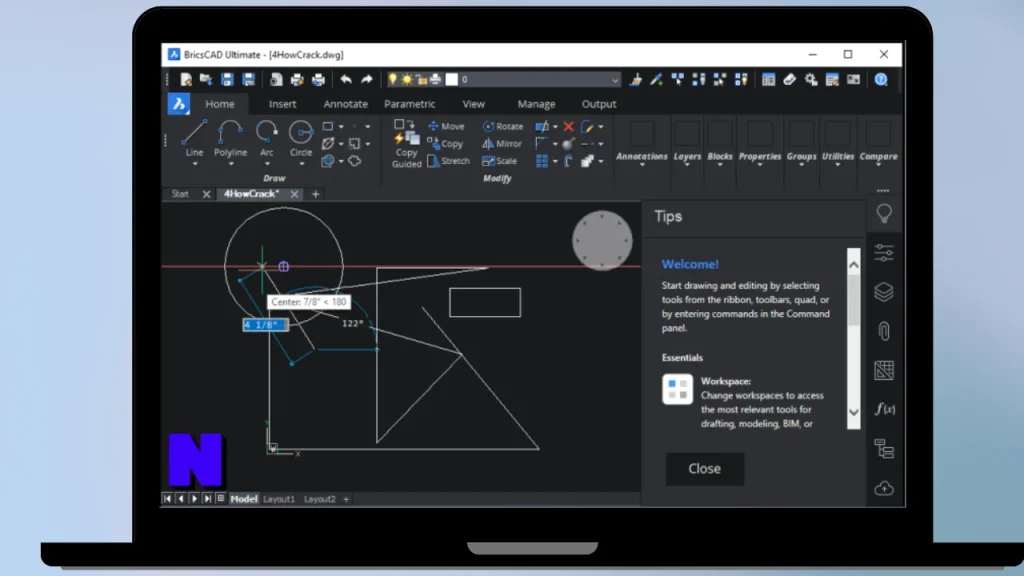
Task: Open the Properties sliders side panel icon
Action: pos(884,253)
